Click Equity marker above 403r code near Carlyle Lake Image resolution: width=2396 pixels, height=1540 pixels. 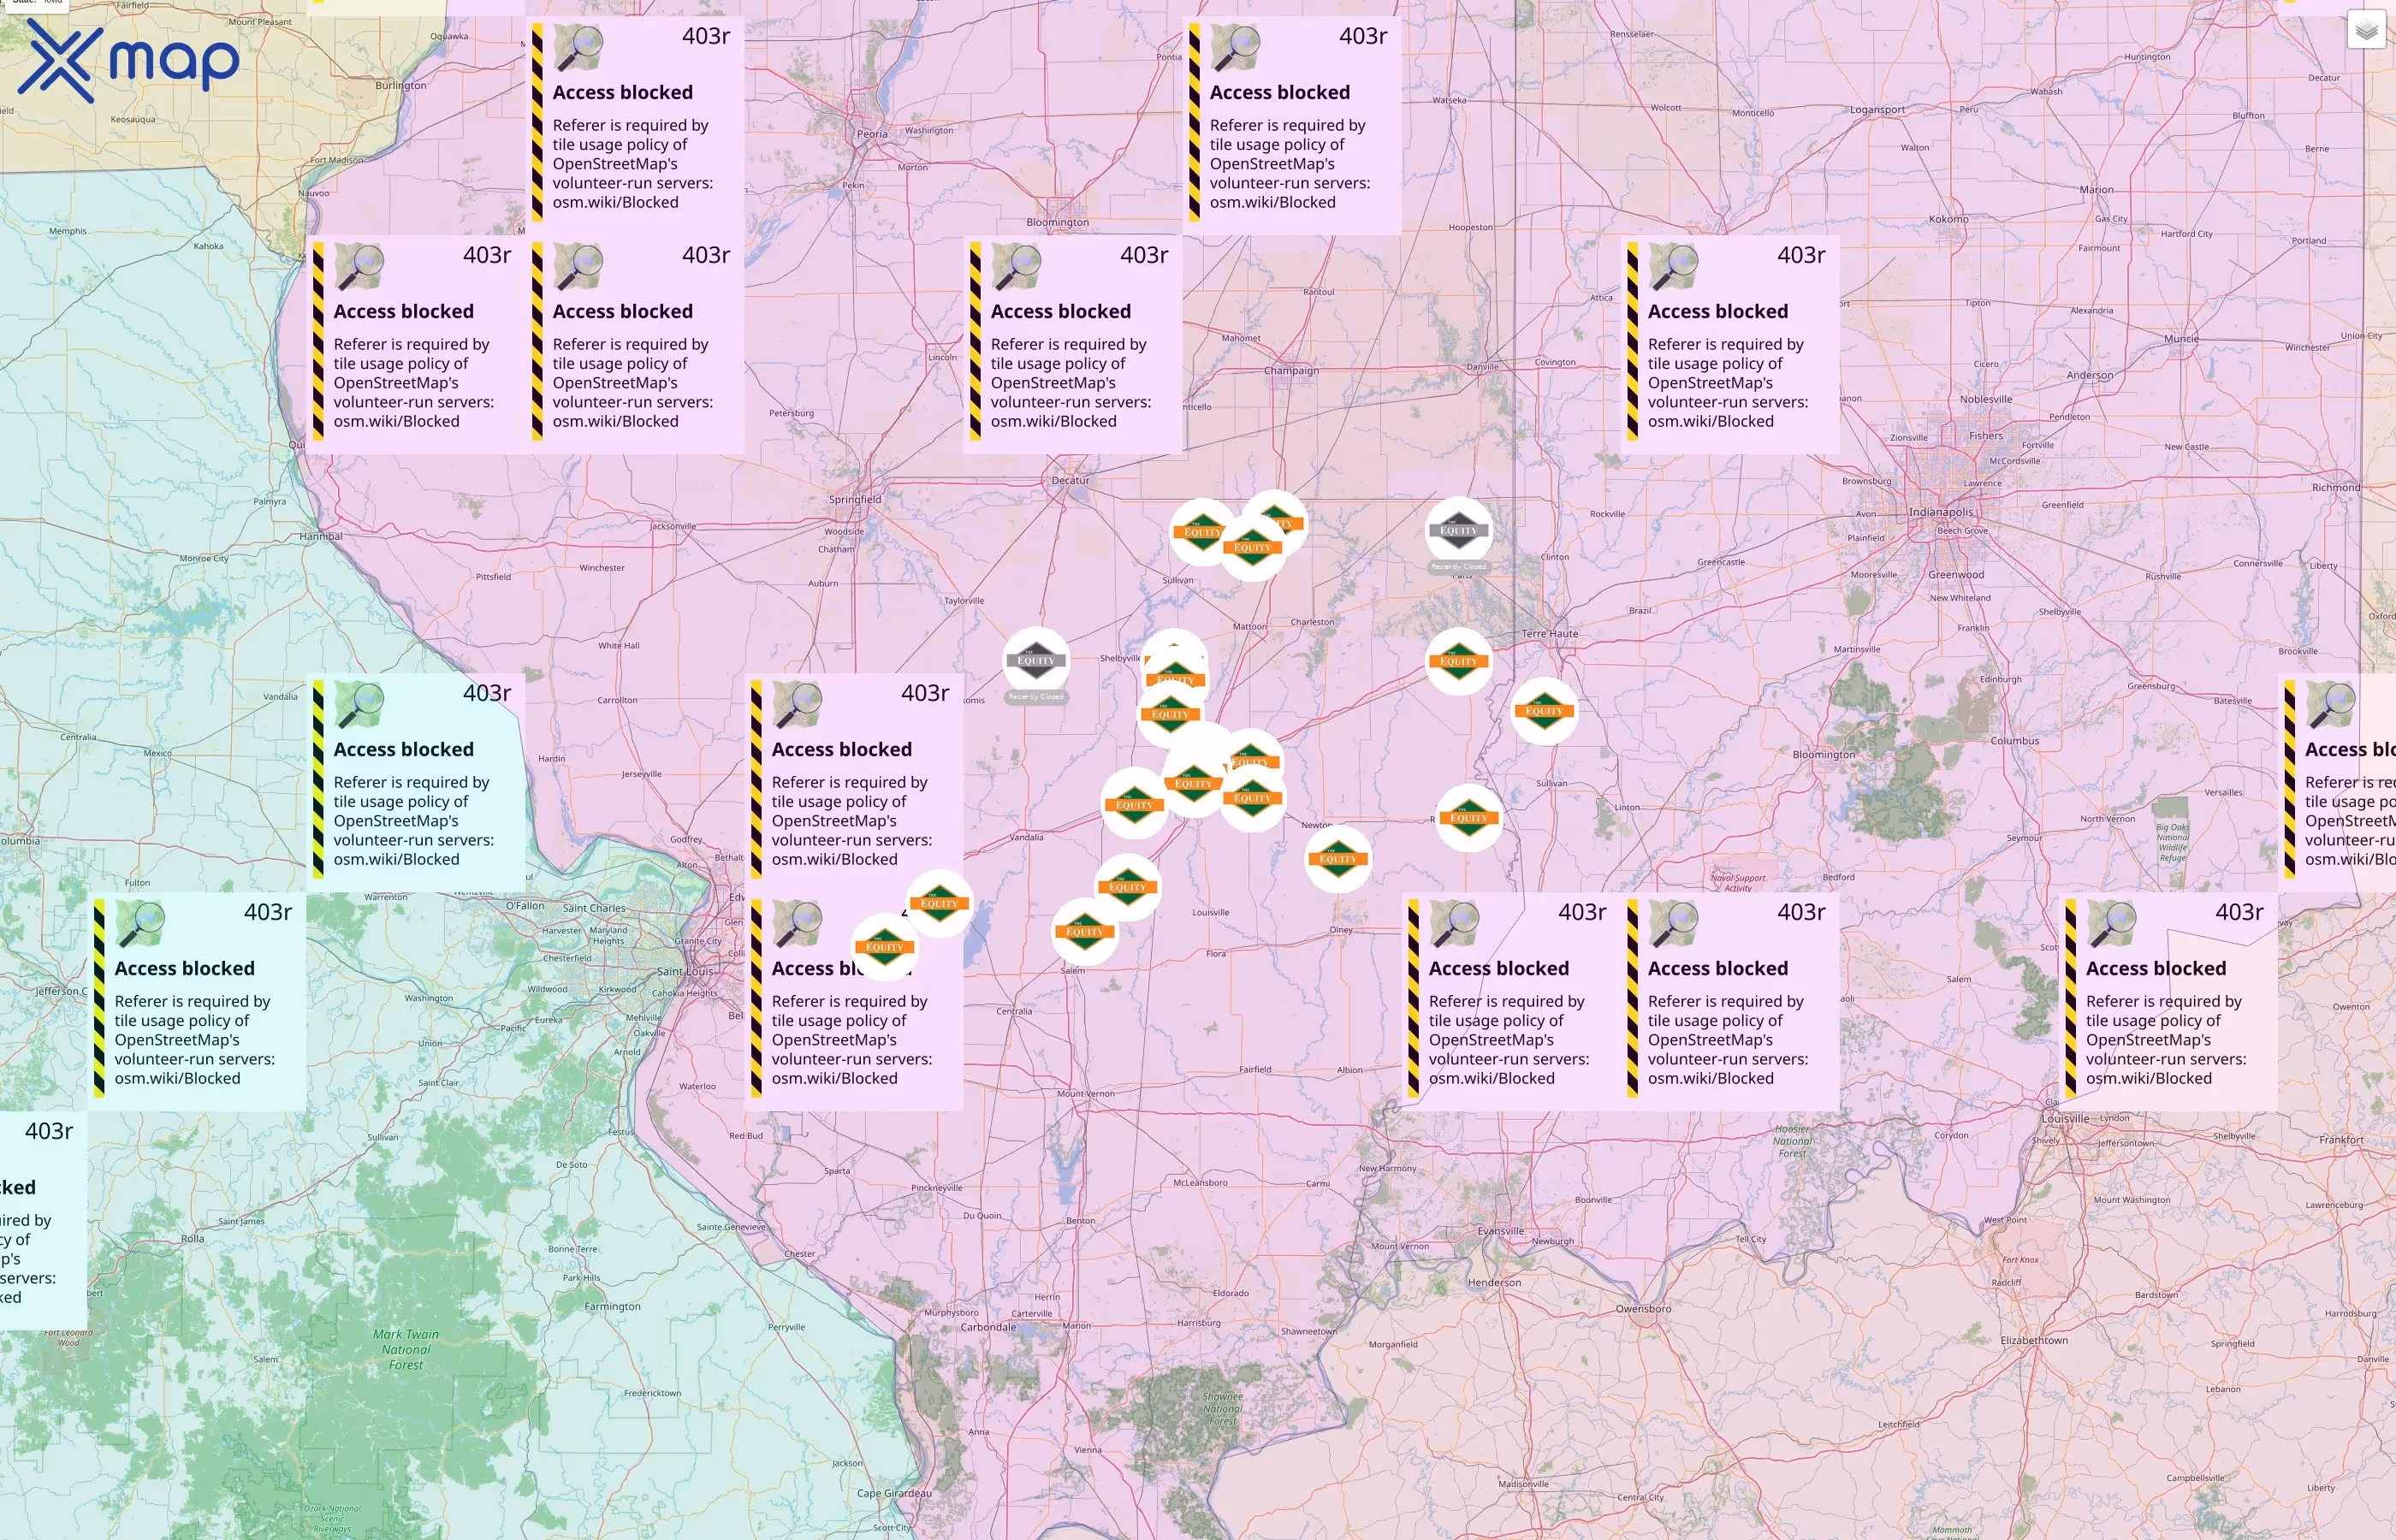tap(939, 903)
